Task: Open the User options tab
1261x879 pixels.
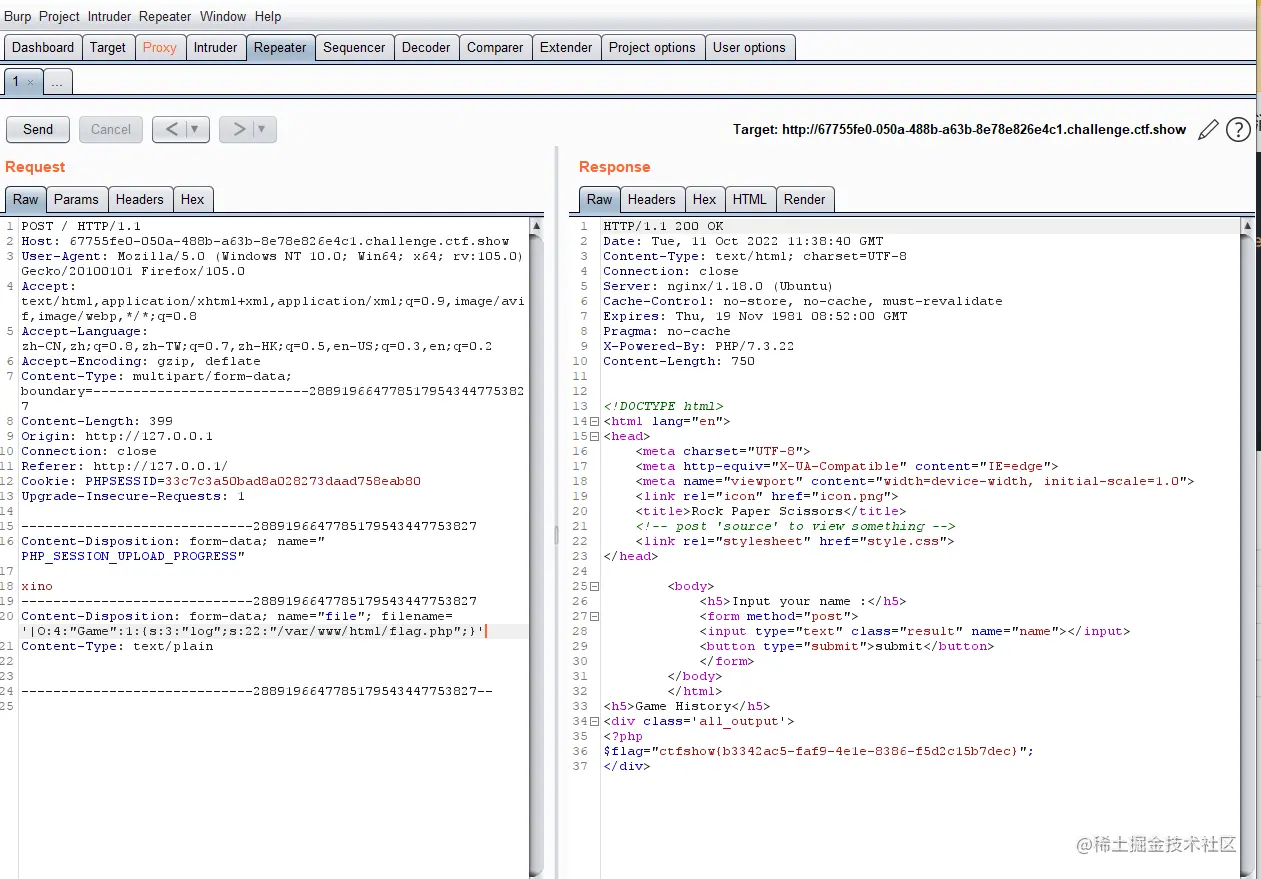Action: (x=749, y=48)
